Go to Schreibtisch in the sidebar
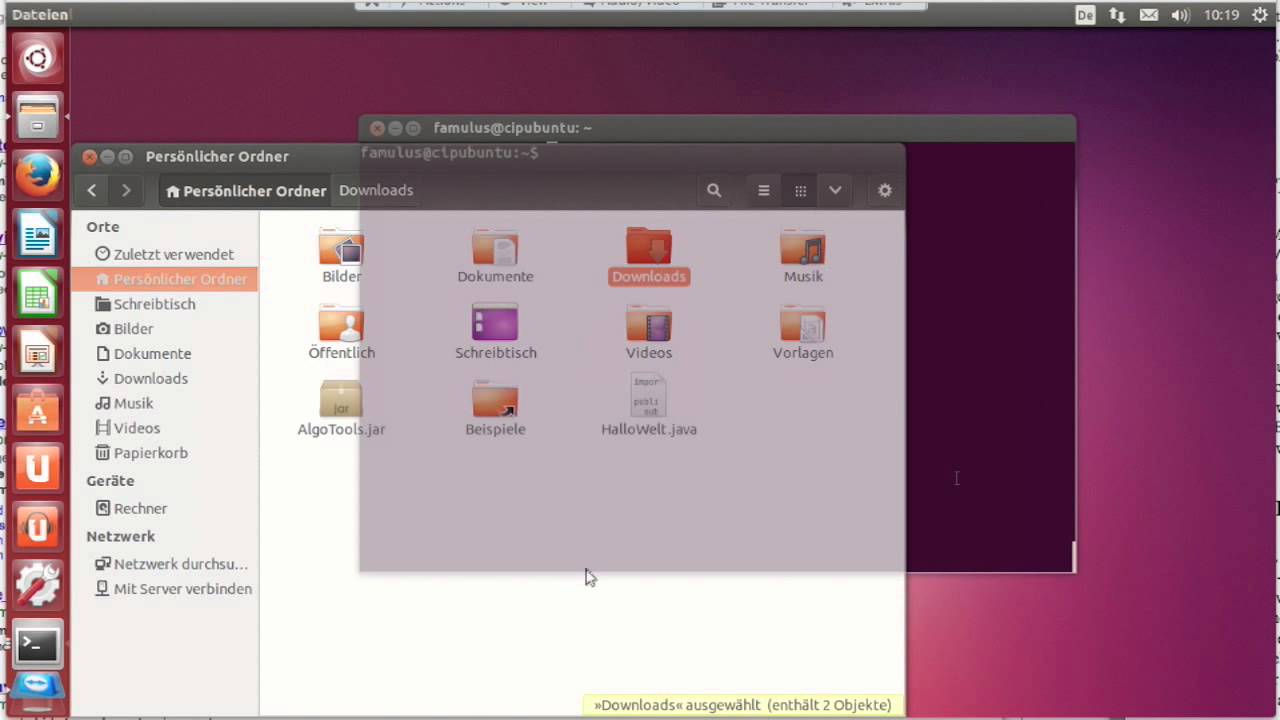The height and width of the screenshot is (720, 1280). click(x=165, y=304)
